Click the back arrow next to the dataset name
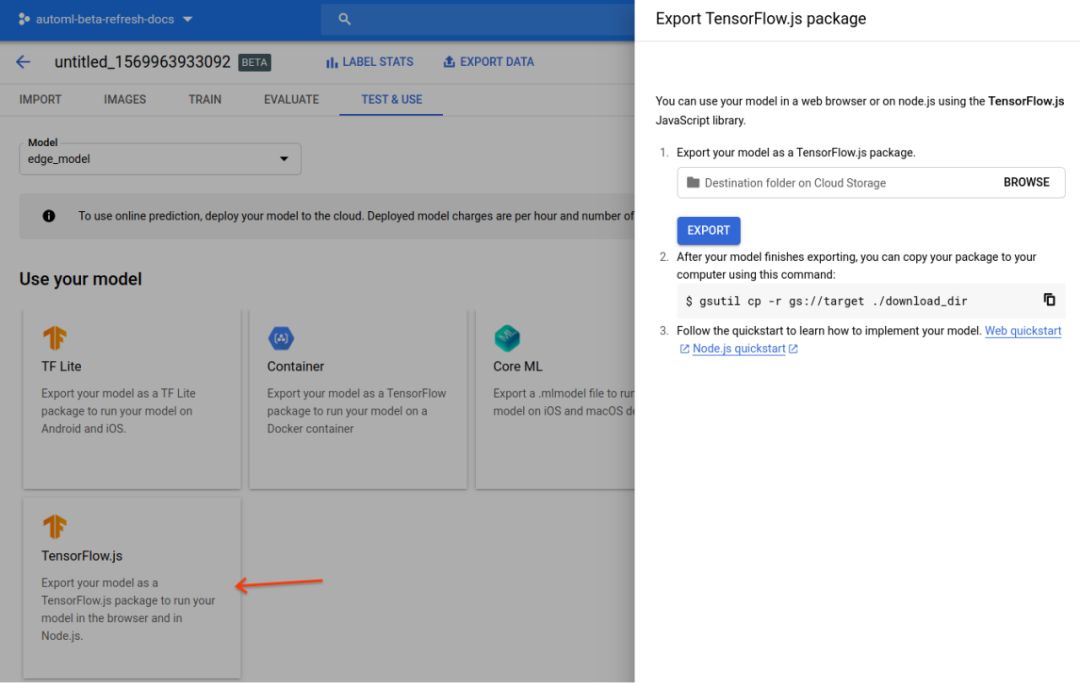Image resolution: width=1080 pixels, height=683 pixels. (x=23, y=62)
